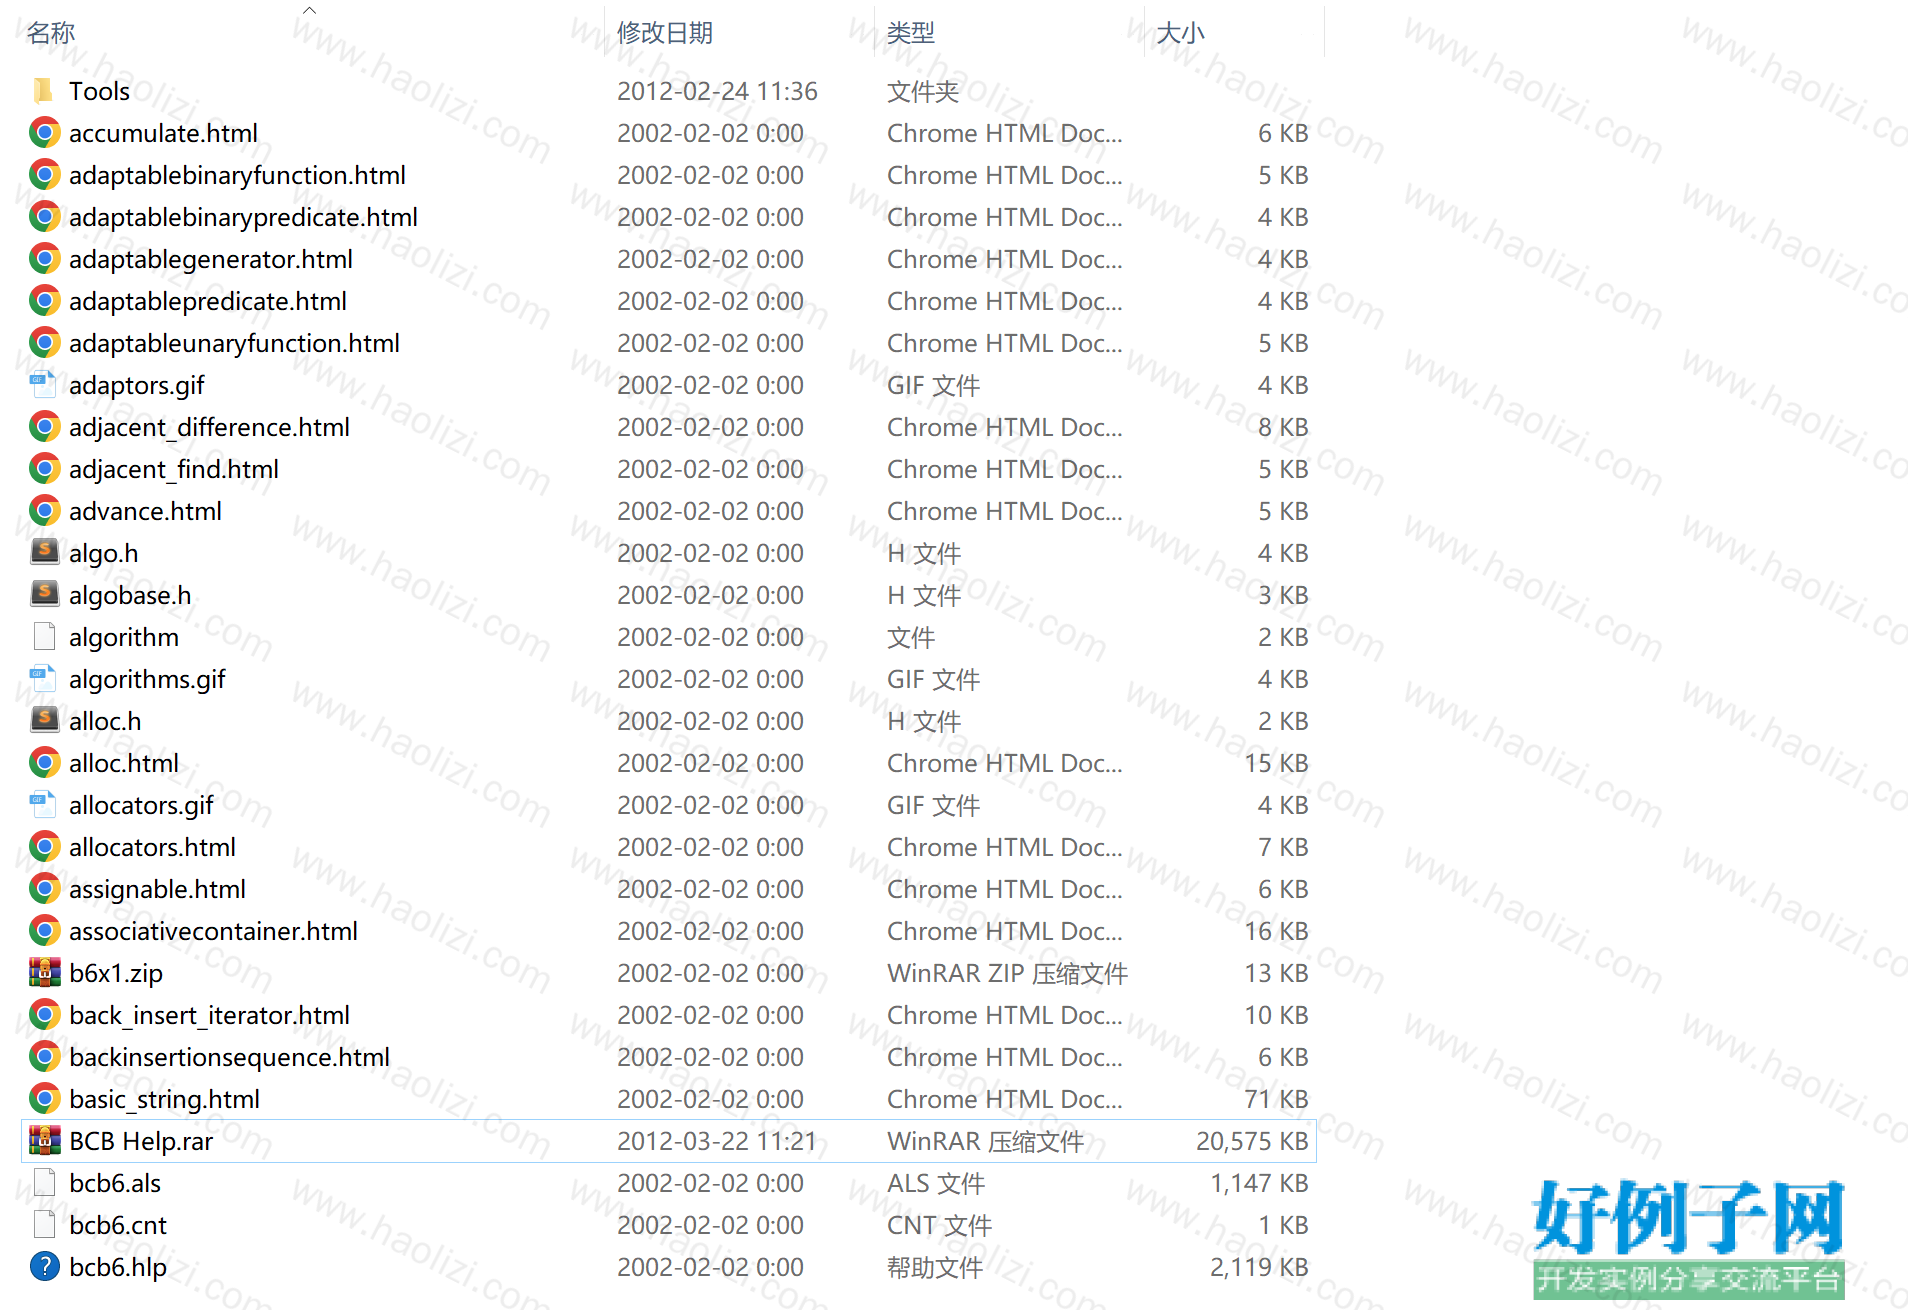
Task: Click the 71 KB size value
Action: [1276, 1099]
